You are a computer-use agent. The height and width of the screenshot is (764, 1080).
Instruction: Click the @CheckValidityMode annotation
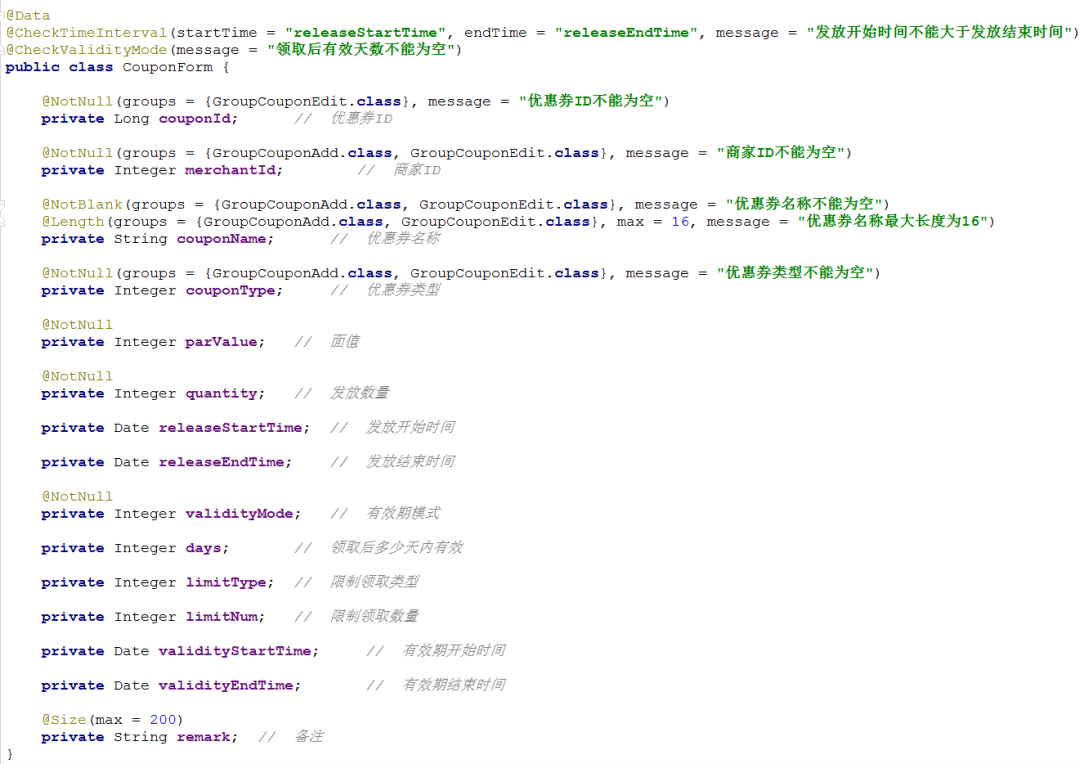[x=86, y=50]
